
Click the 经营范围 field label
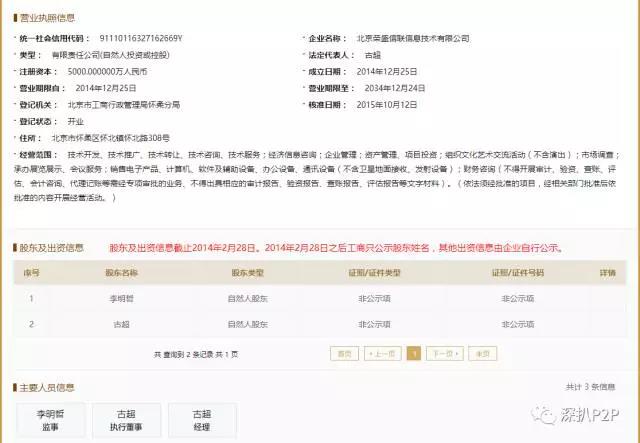(x=38, y=155)
